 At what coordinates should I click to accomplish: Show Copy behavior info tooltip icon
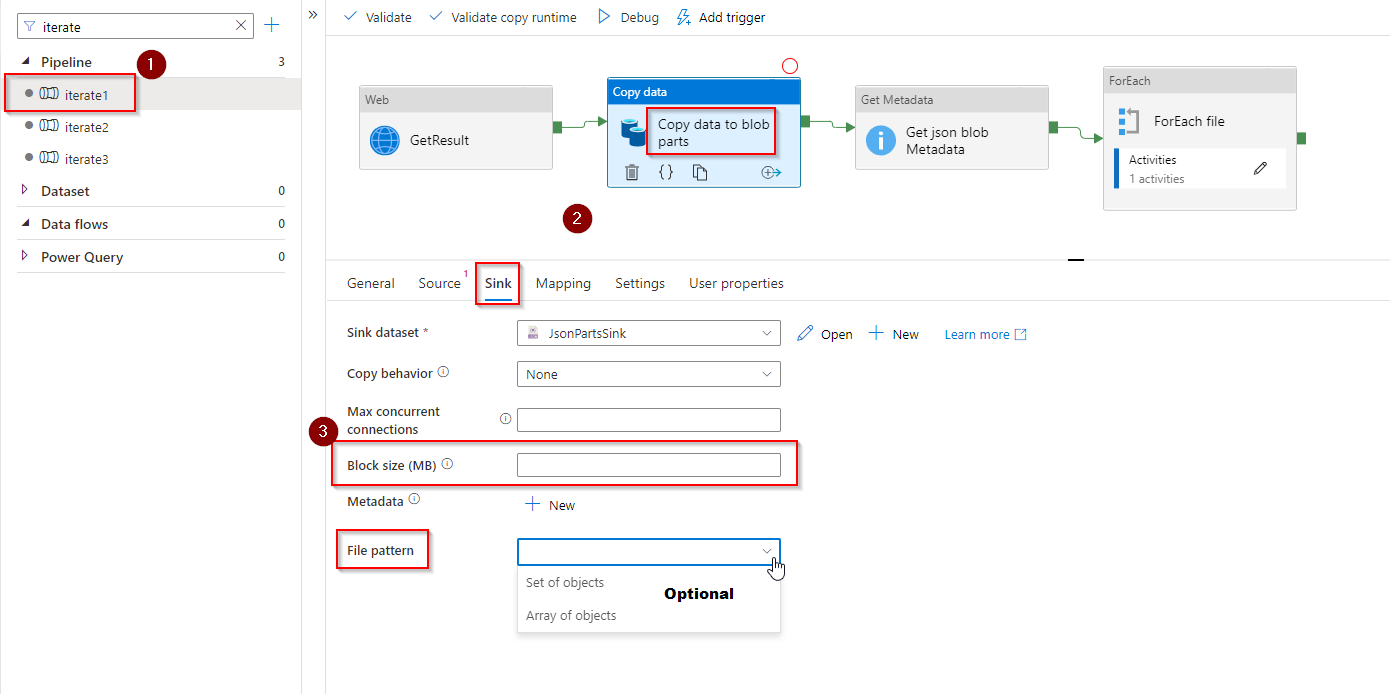pos(443,372)
